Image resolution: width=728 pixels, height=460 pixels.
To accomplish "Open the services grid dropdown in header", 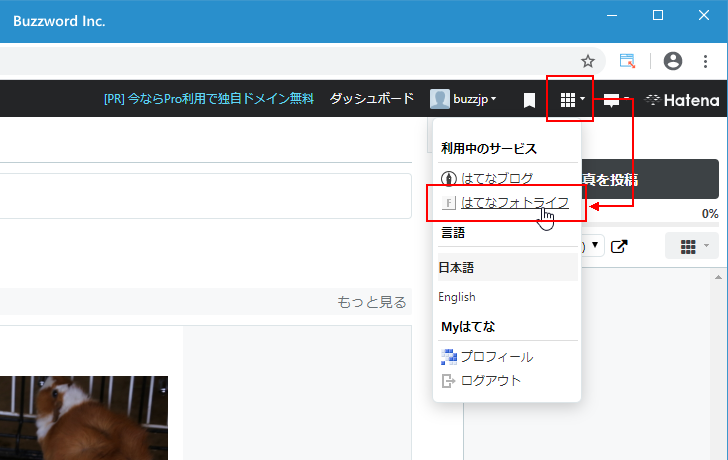I will click(x=572, y=99).
